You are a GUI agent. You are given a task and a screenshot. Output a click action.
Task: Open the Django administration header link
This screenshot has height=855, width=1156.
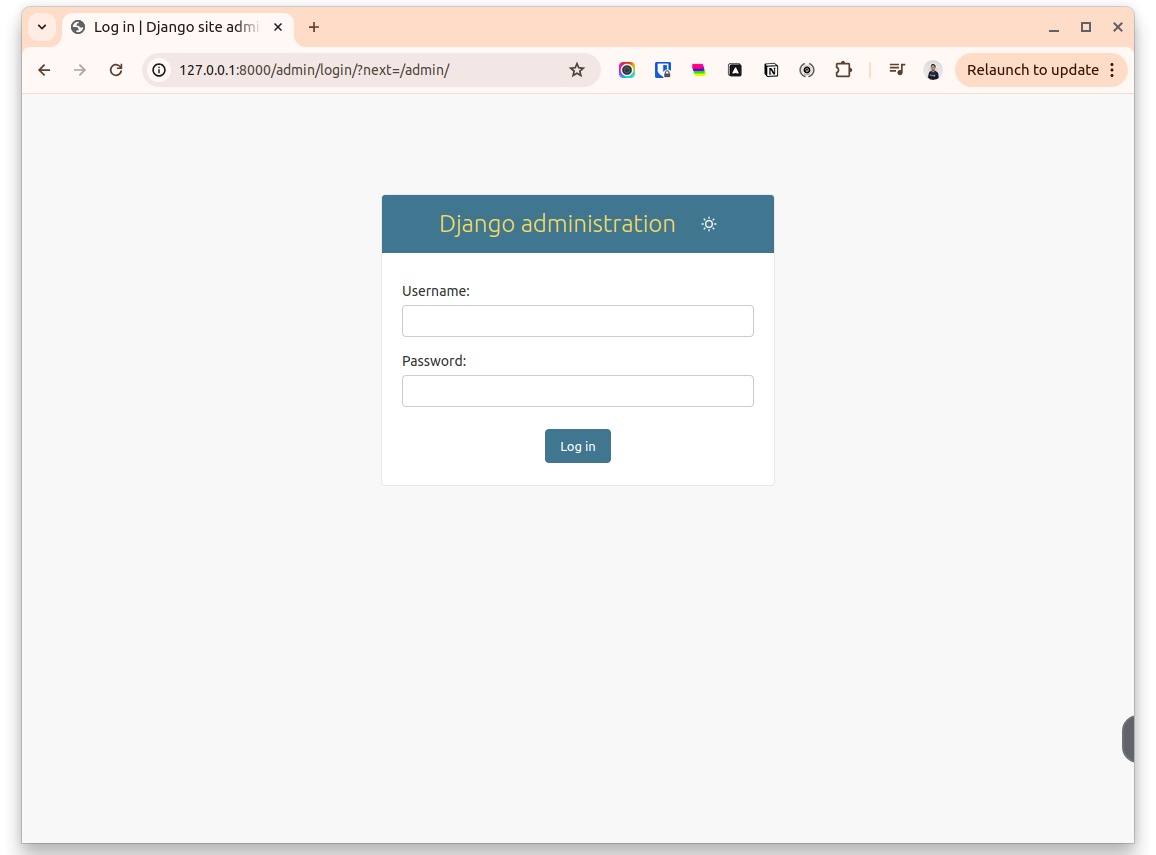pos(557,223)
